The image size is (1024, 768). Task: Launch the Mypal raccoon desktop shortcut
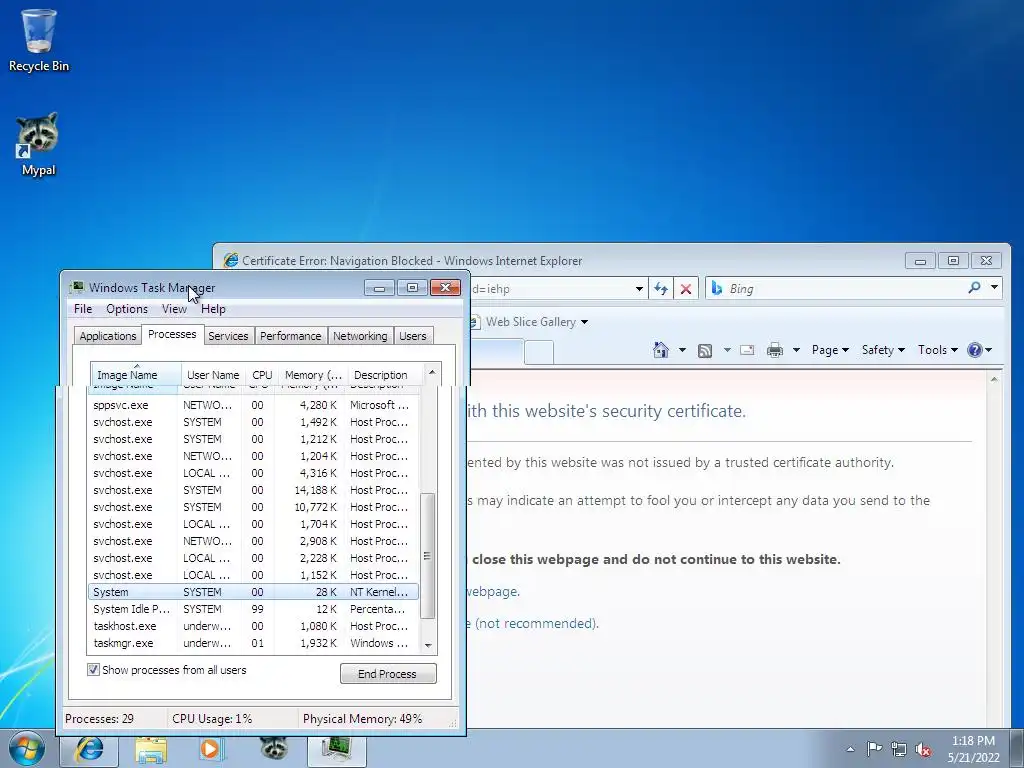pyautogui.click(x=39, y=144)
